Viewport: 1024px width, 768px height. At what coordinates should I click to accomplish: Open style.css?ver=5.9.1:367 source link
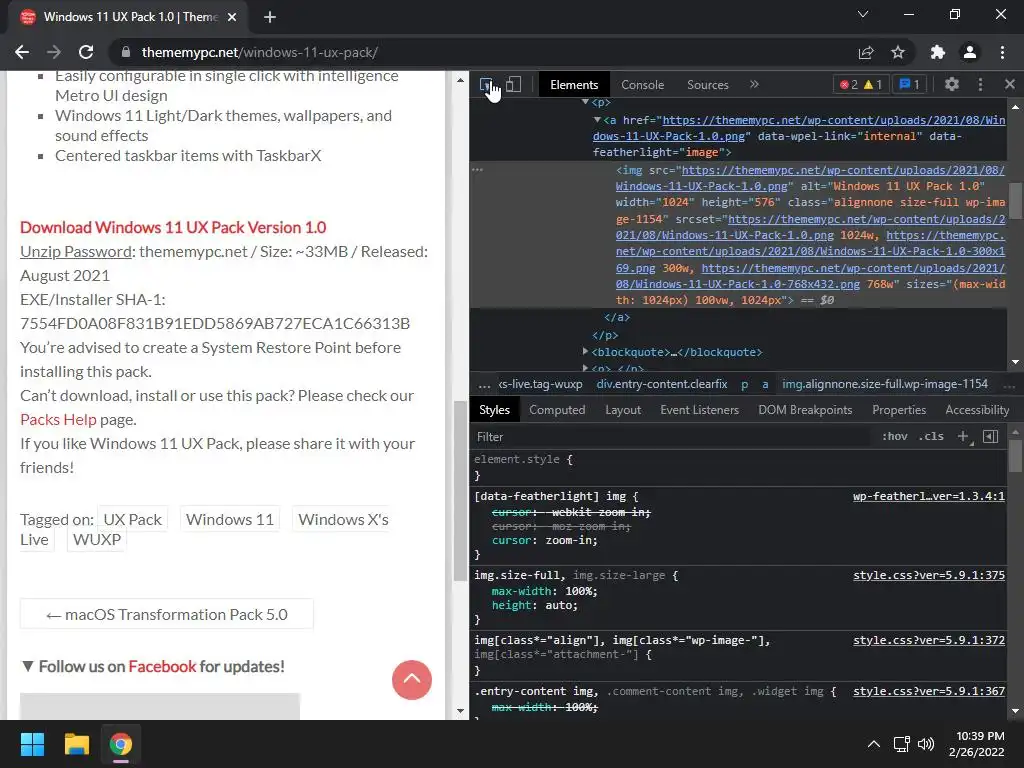point(929,691)
